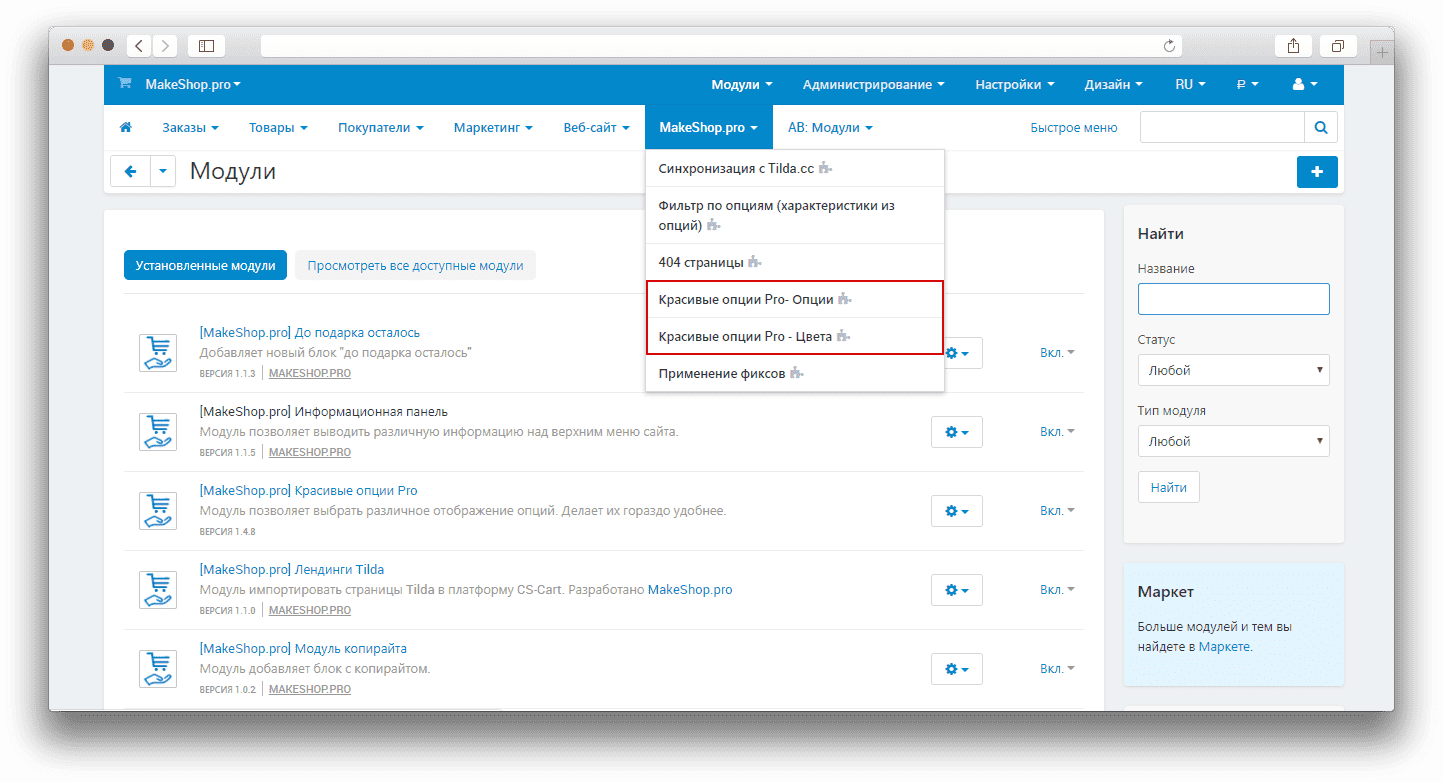Select Фильтр по опциям menu item
Viewport: 1443px width, 782px height.
click(x=795, y=215)
